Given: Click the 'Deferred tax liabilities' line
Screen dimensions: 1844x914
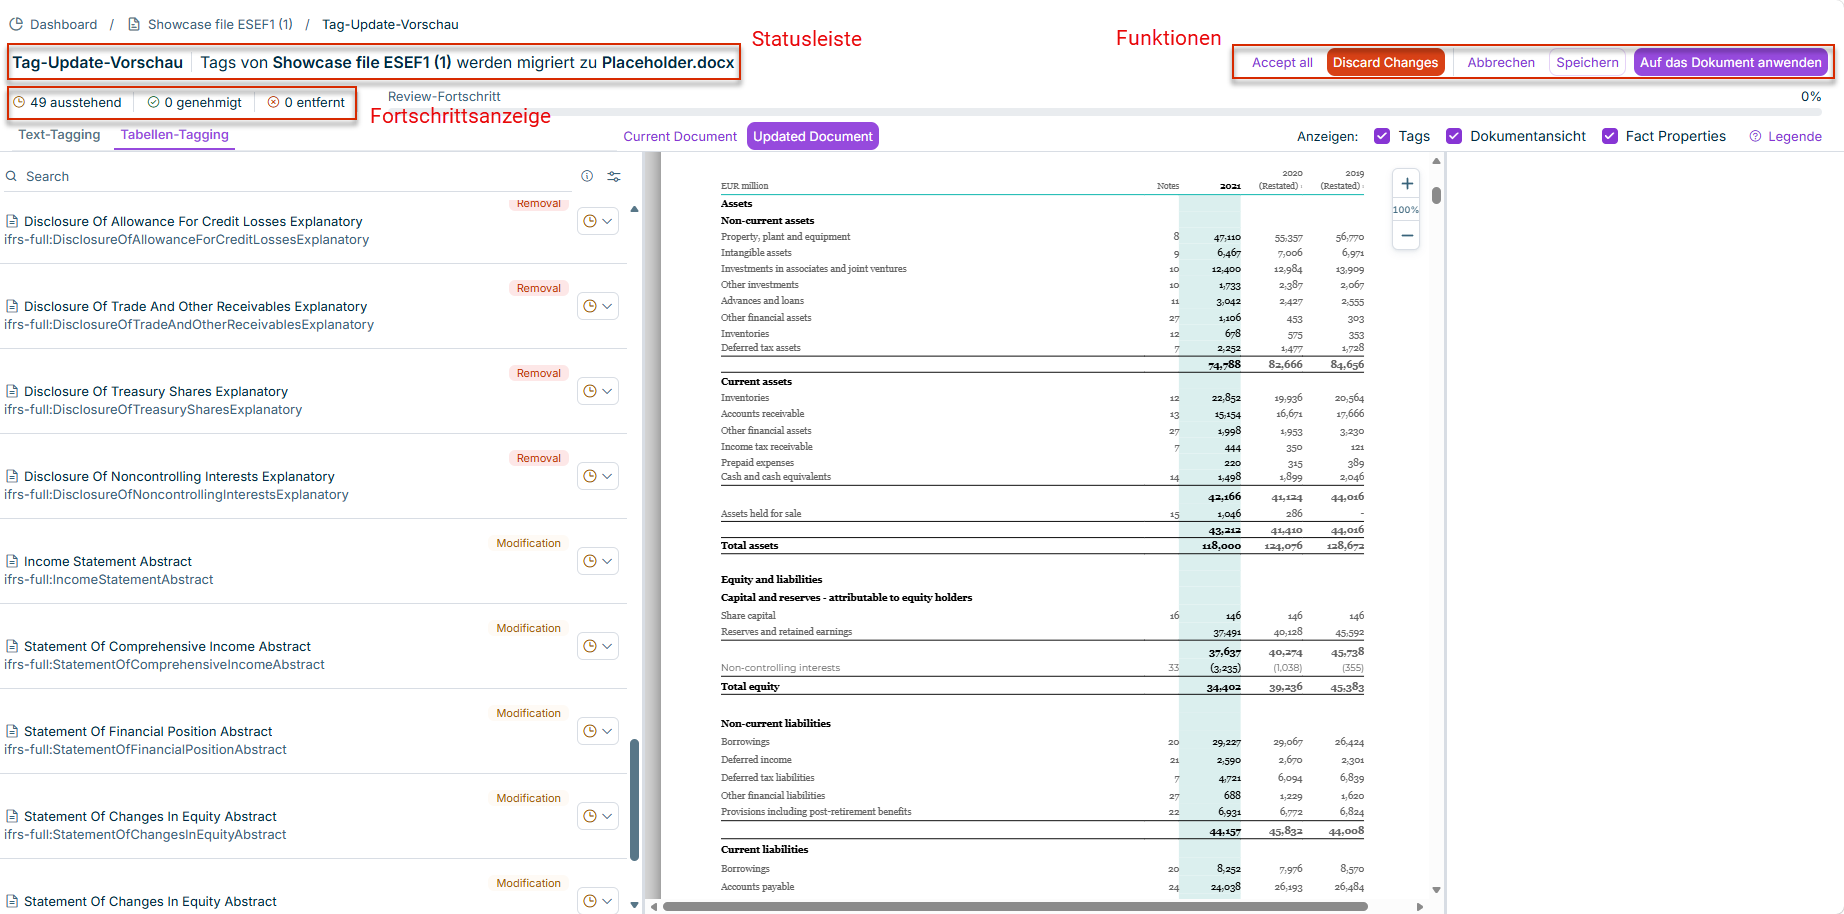Looking at the screenshot, I should 768,778.
